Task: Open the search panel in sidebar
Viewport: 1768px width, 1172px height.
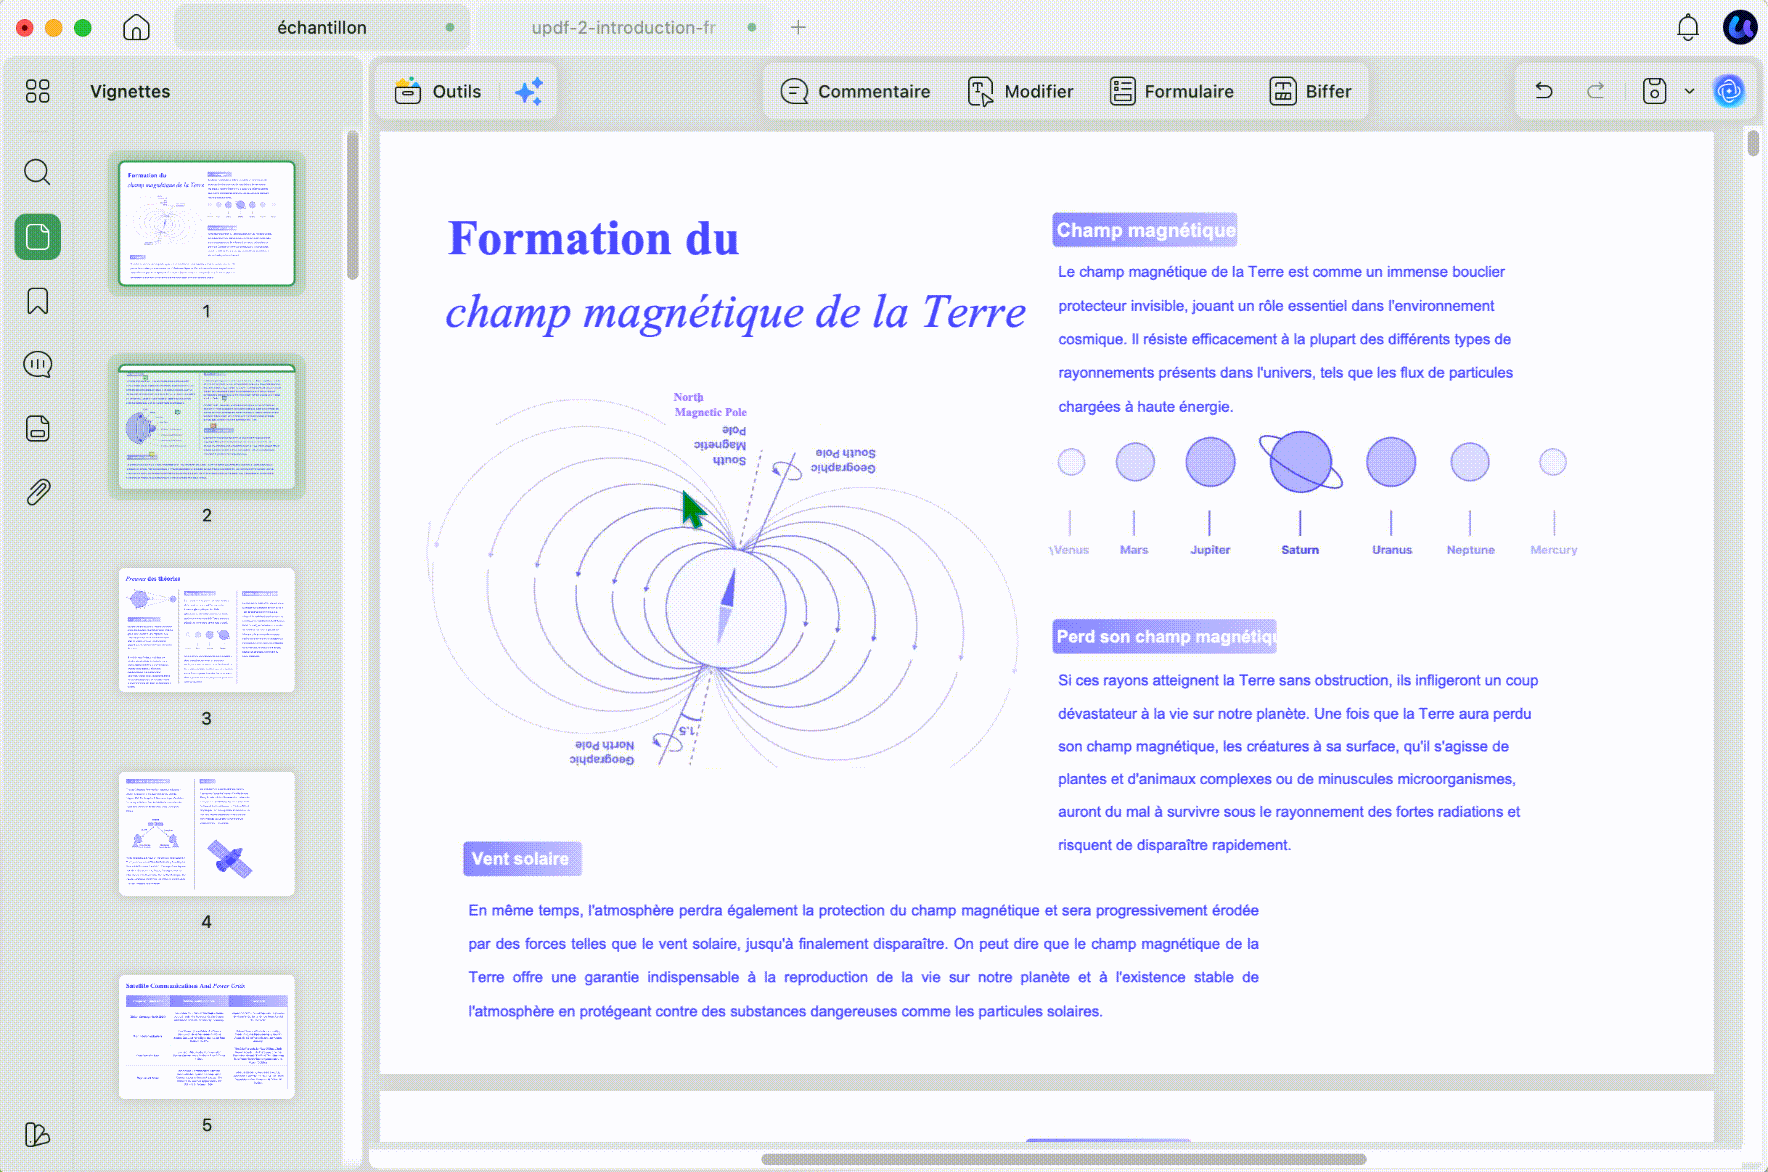Action: point(37,172)
